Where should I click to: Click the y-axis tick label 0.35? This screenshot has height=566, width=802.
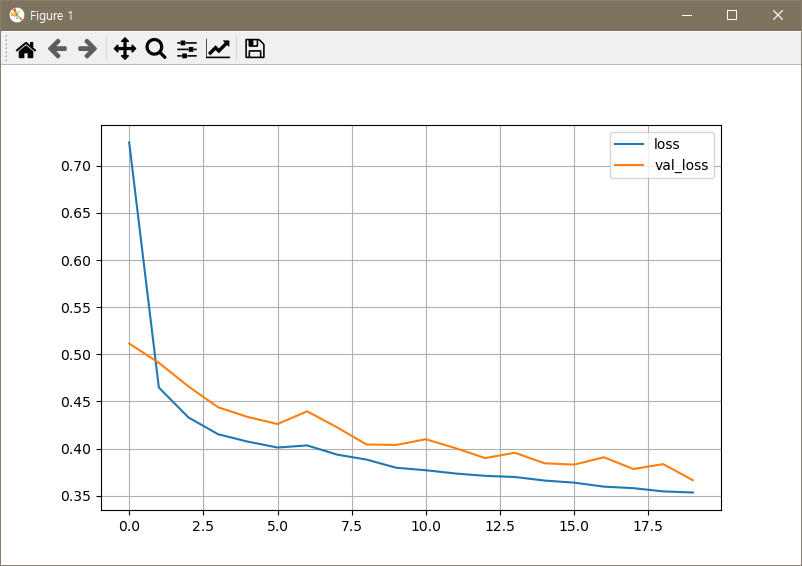[x=76, y=496]
